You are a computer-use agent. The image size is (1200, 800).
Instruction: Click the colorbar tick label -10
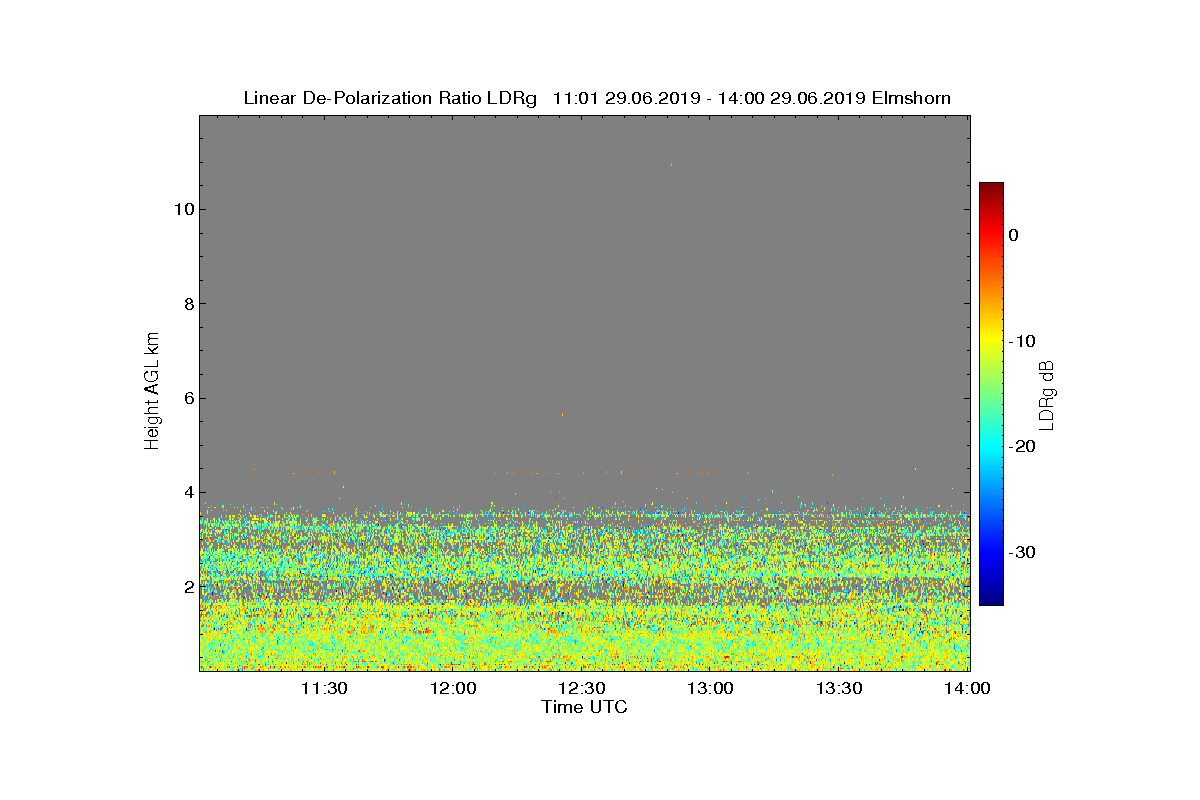pos(1022,341)
